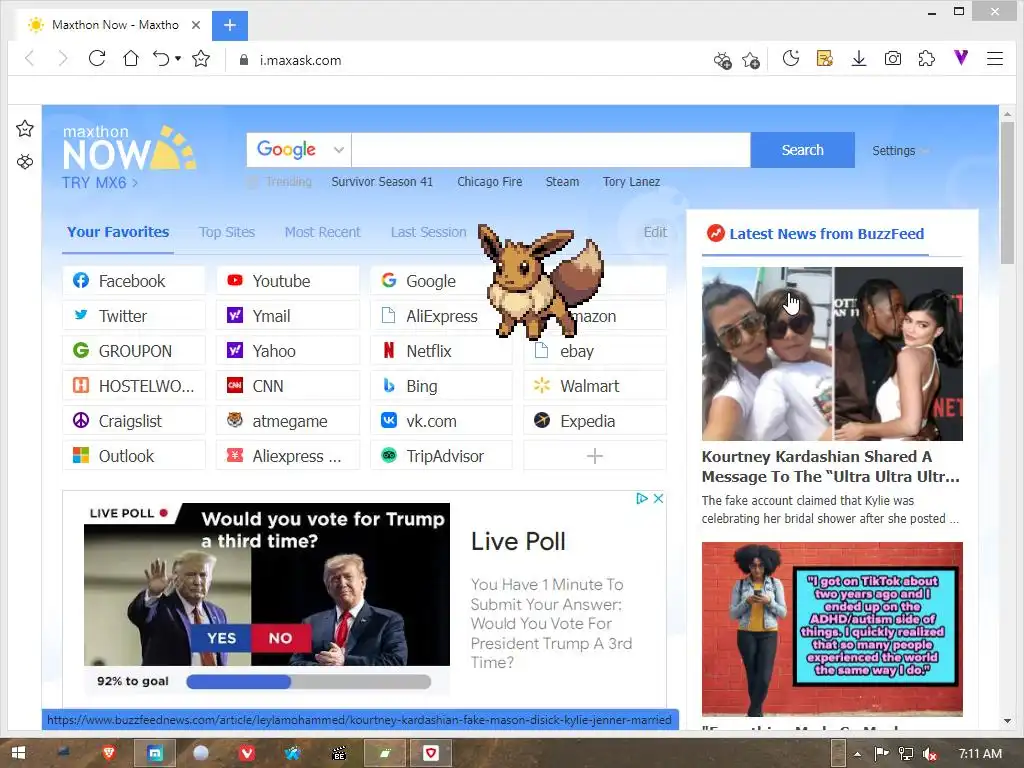The height and width of the screenshot is (768, 1024).
Task: Open the Maxnote notes icon
Action: tap(825, 59)
